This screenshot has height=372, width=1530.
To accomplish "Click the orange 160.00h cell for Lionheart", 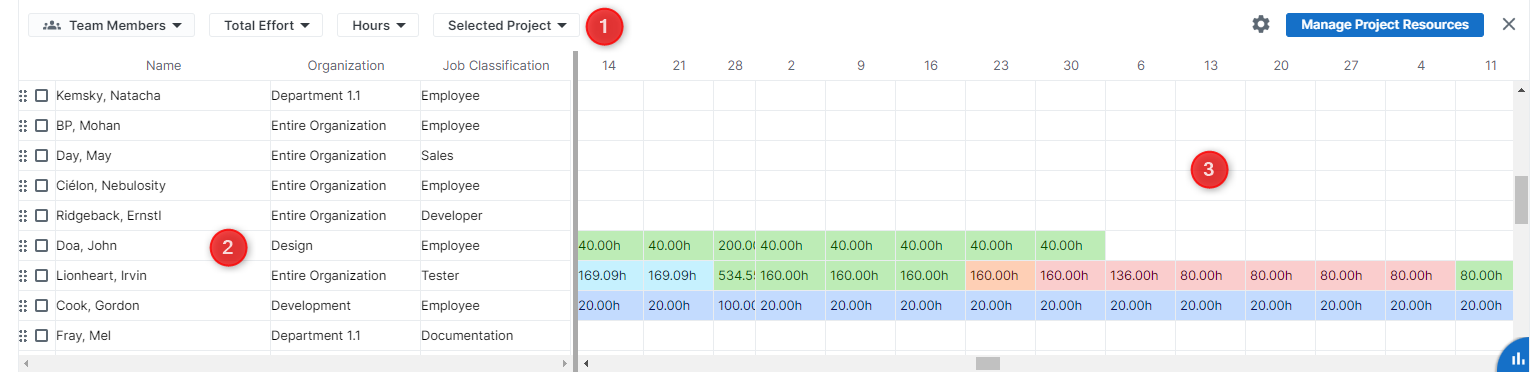I will pyautogui.click(x=1000, y=276).
